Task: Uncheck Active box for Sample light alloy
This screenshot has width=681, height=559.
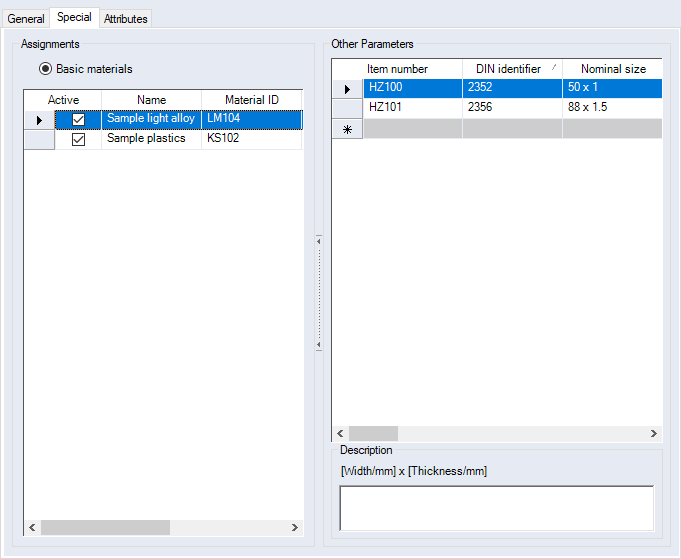Action: [x=78, y=119]
